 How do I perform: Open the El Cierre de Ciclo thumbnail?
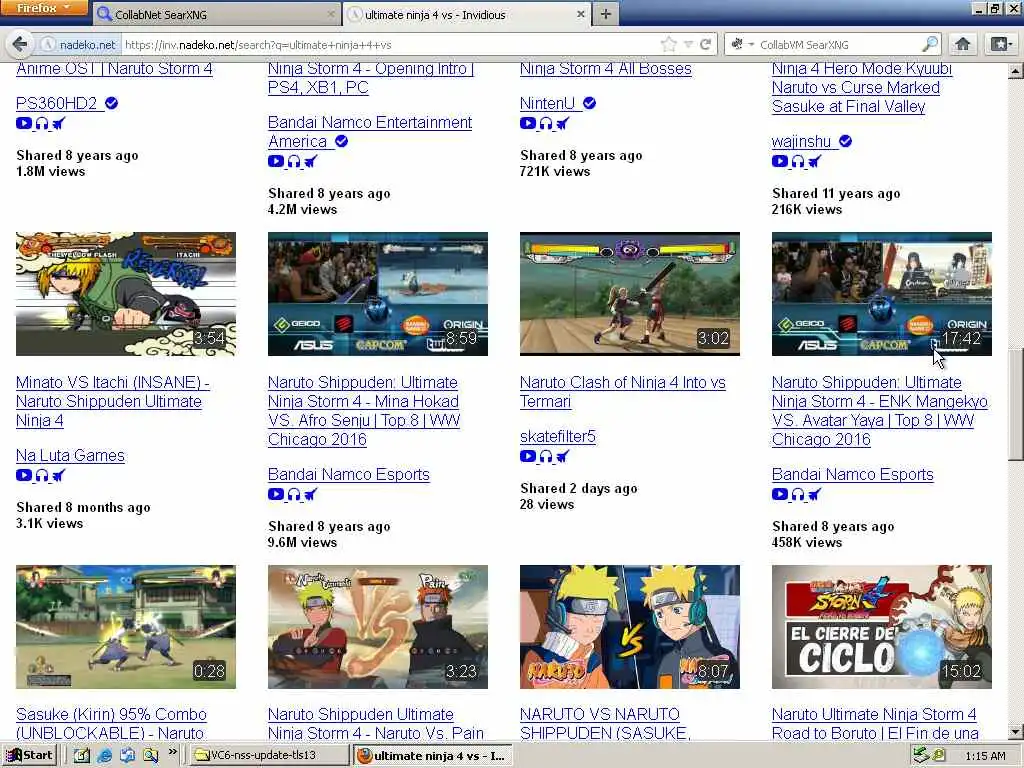tap(882, 627)
